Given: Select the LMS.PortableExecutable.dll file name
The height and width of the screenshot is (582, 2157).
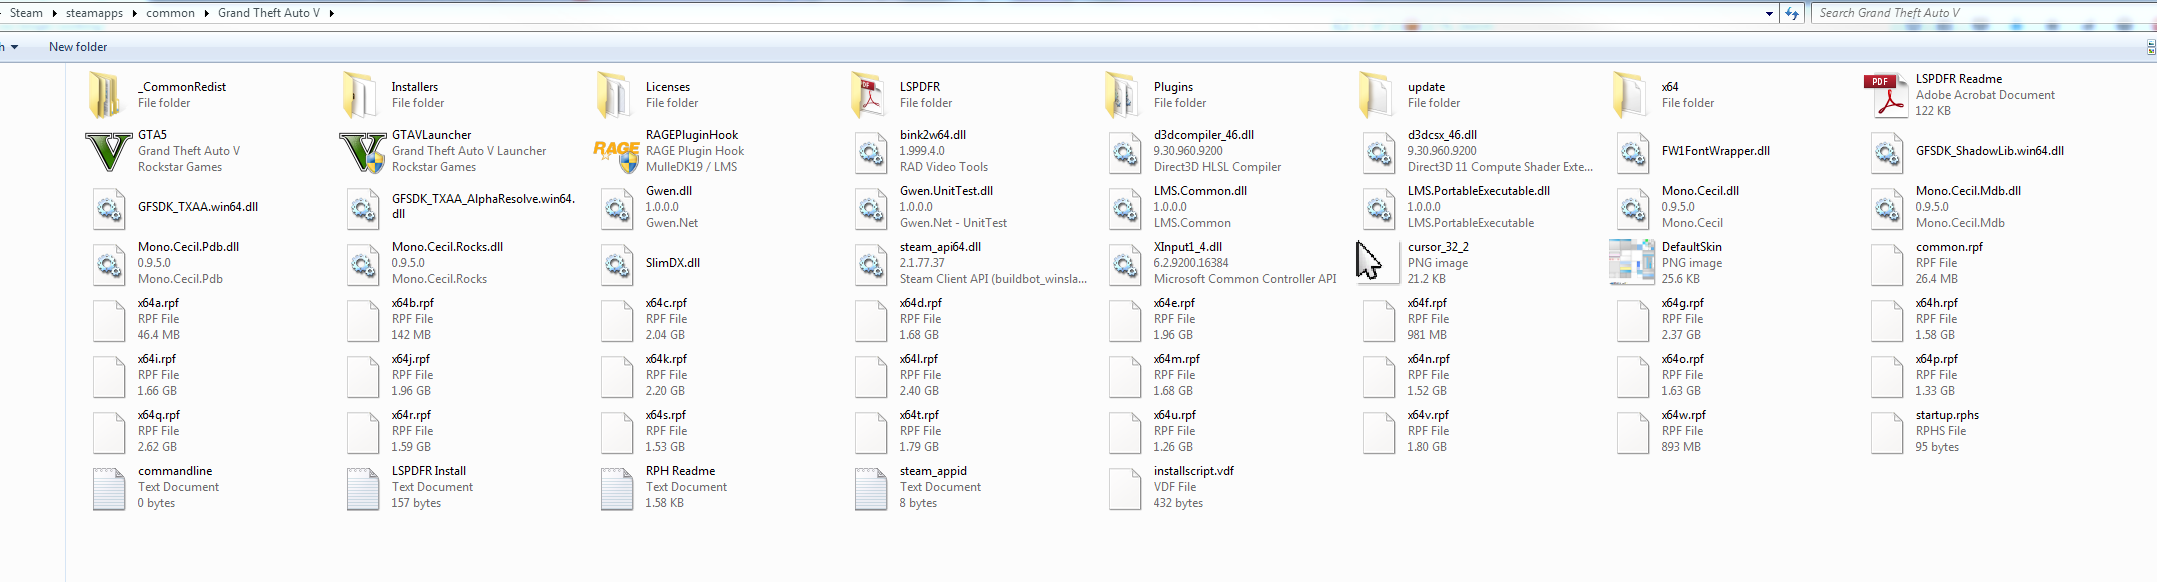Looking at the screenshot, I should [1479, 191].
